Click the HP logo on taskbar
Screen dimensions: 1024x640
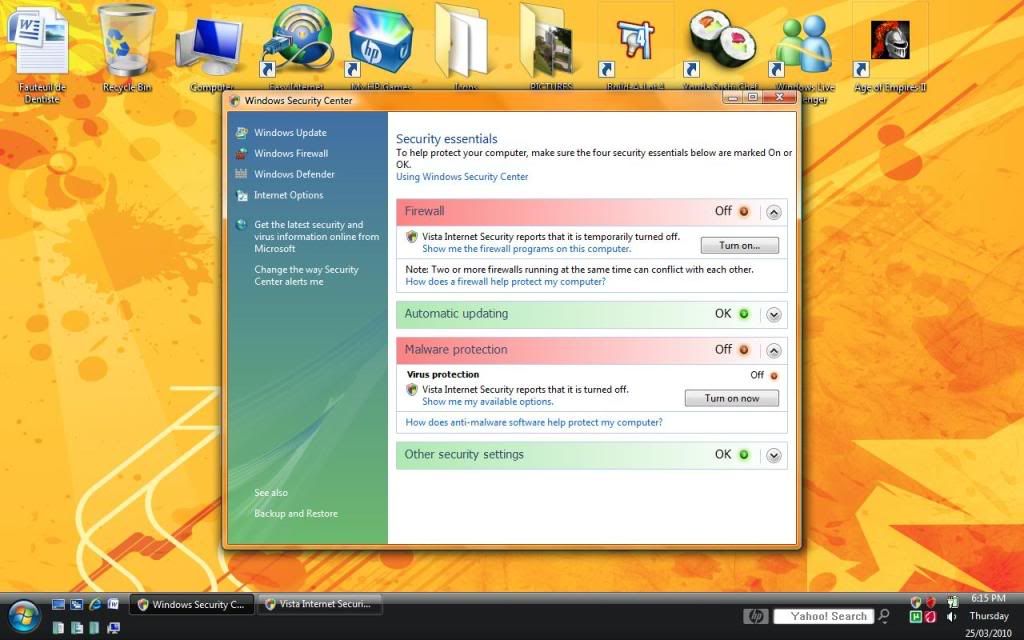pyautogui.click(x=756, y=616)
